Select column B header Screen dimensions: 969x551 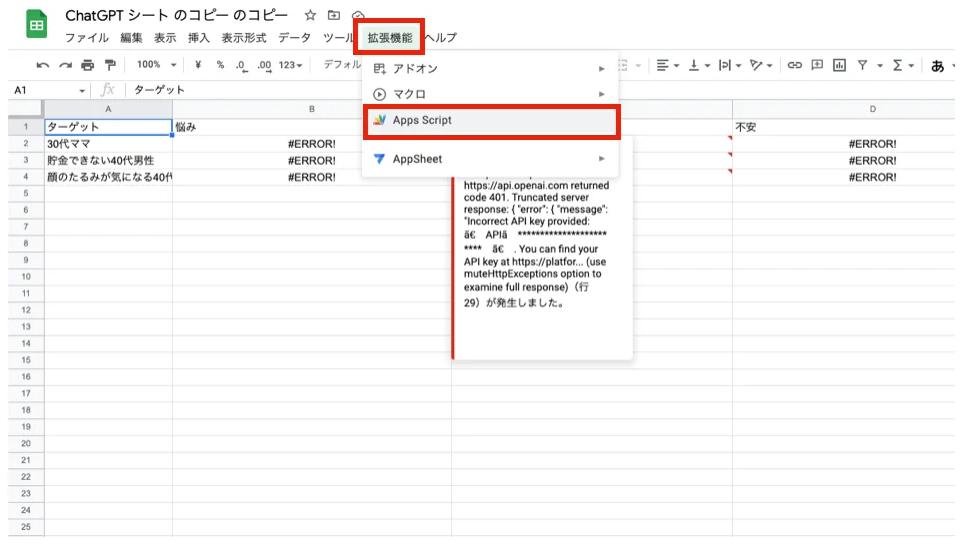312,109
